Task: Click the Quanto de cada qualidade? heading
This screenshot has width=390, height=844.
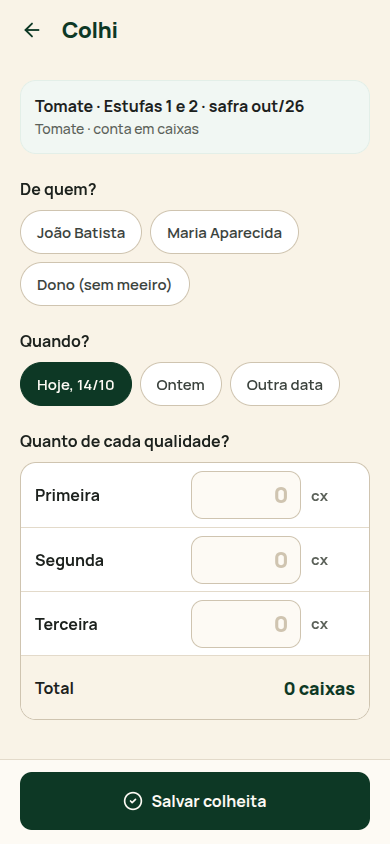Action: (124, 441)
